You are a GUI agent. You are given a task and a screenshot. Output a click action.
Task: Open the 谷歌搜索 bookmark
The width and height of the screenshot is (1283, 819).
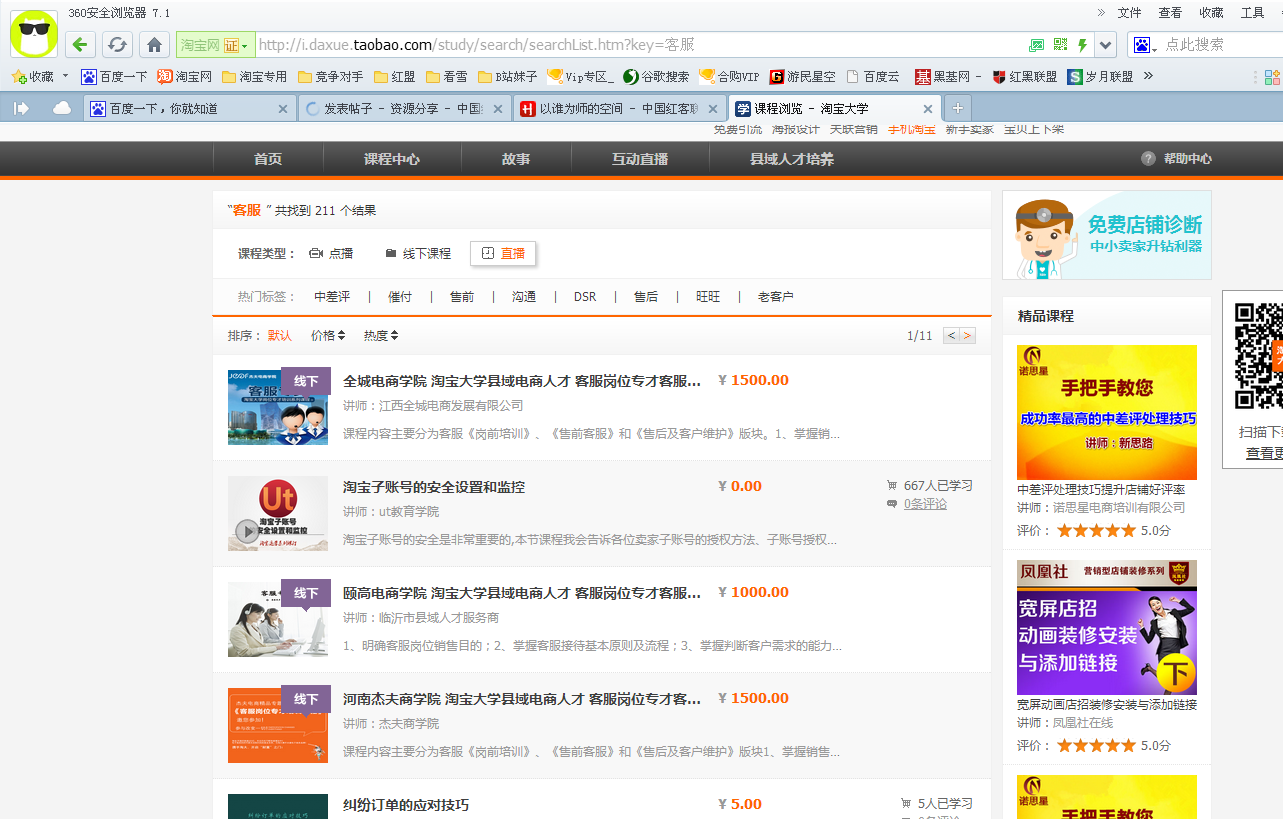click(x=656, y=76)
